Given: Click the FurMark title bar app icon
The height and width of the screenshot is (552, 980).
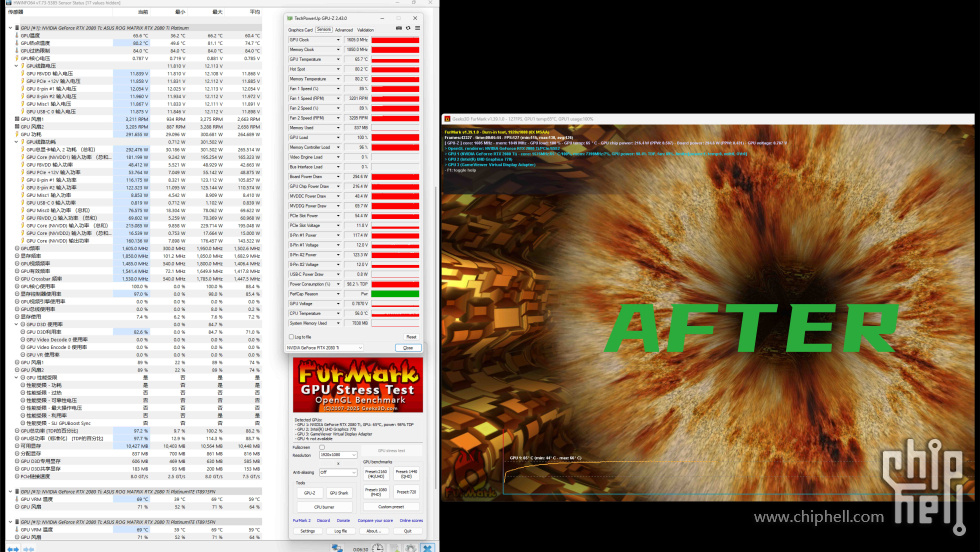Looking at the screenshot, I should tap(448, 119).
